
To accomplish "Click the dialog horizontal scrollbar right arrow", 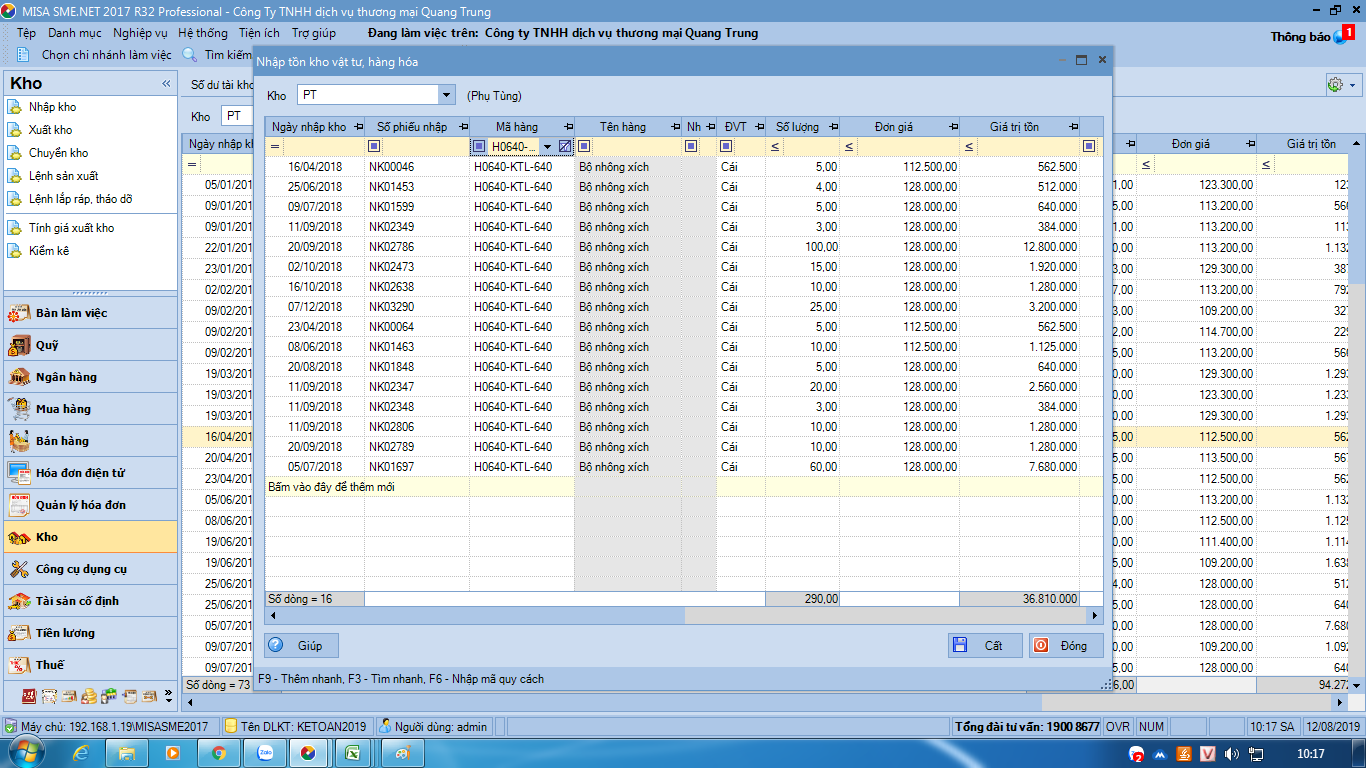I will tap(1095, 616).
